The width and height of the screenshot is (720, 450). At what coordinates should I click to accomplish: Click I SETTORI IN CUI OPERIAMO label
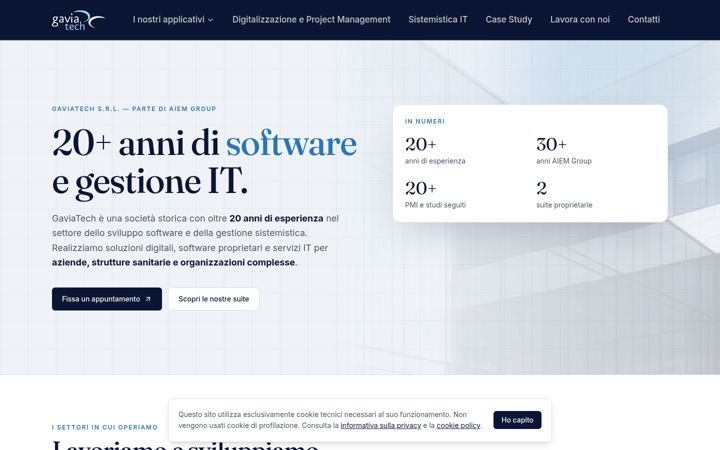pyautogui.click(x=105, y=428)
